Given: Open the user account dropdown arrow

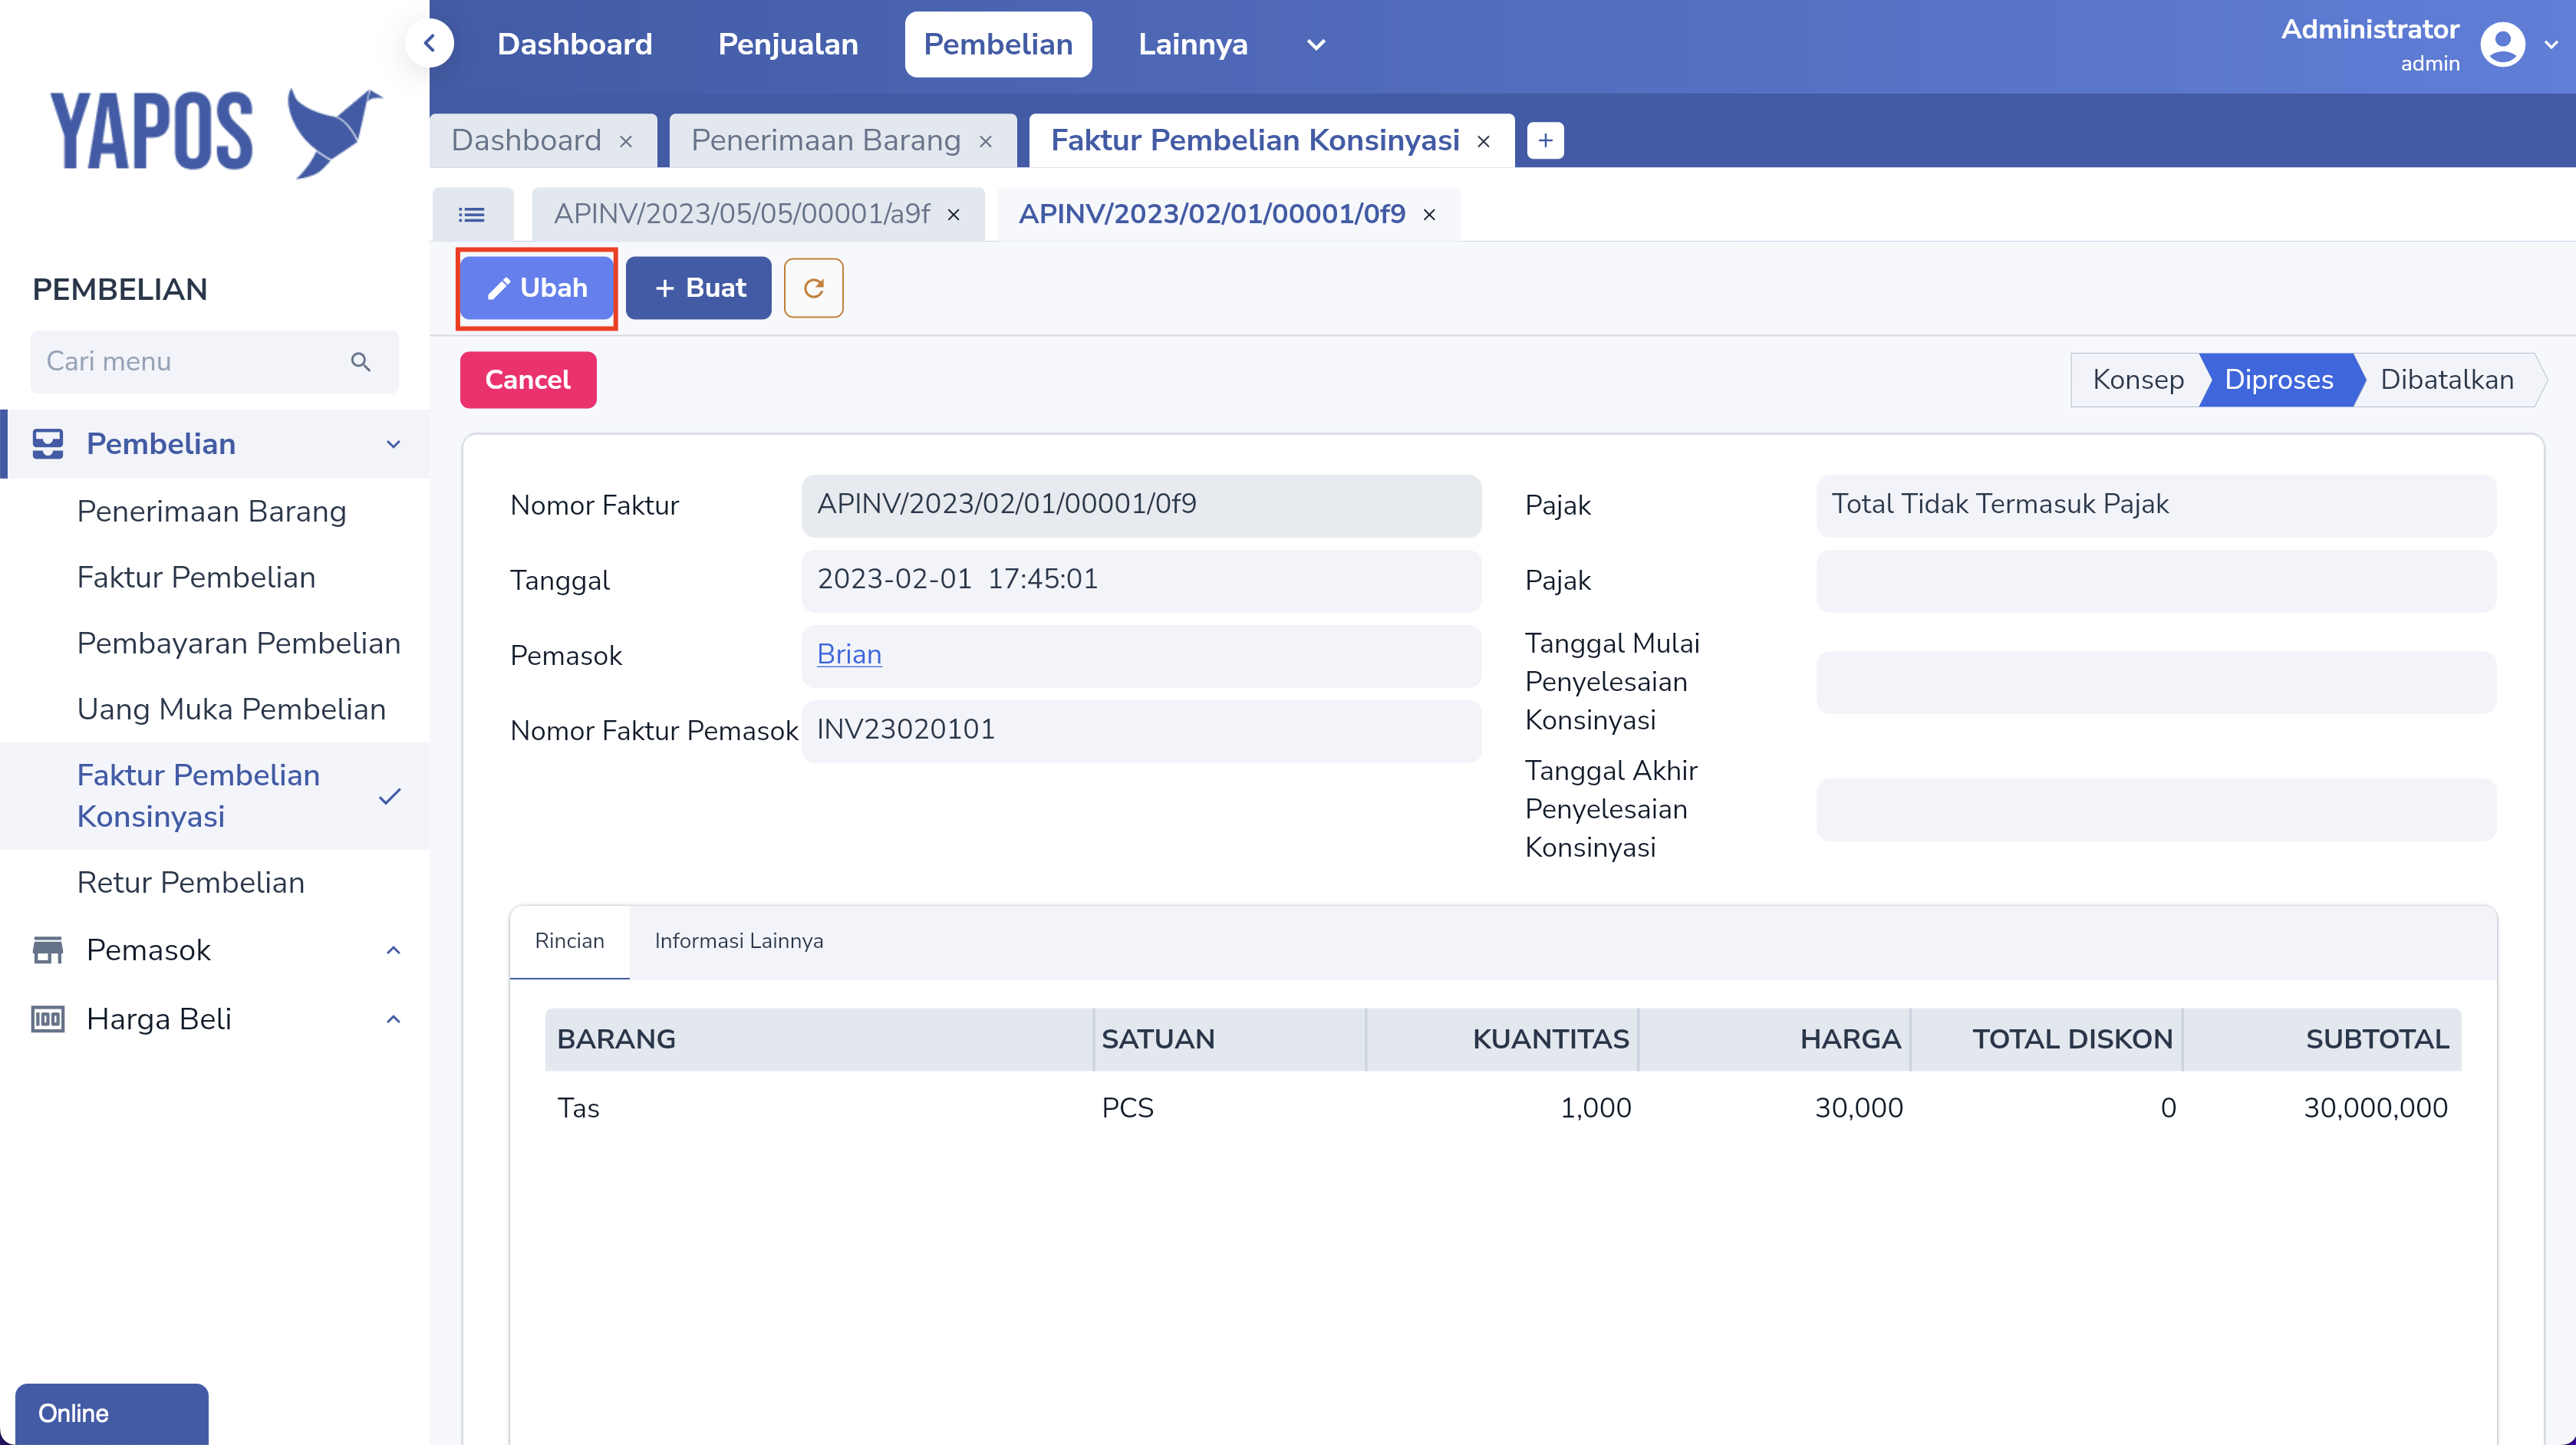Looking at the screenshot, I should point(2551,45).
